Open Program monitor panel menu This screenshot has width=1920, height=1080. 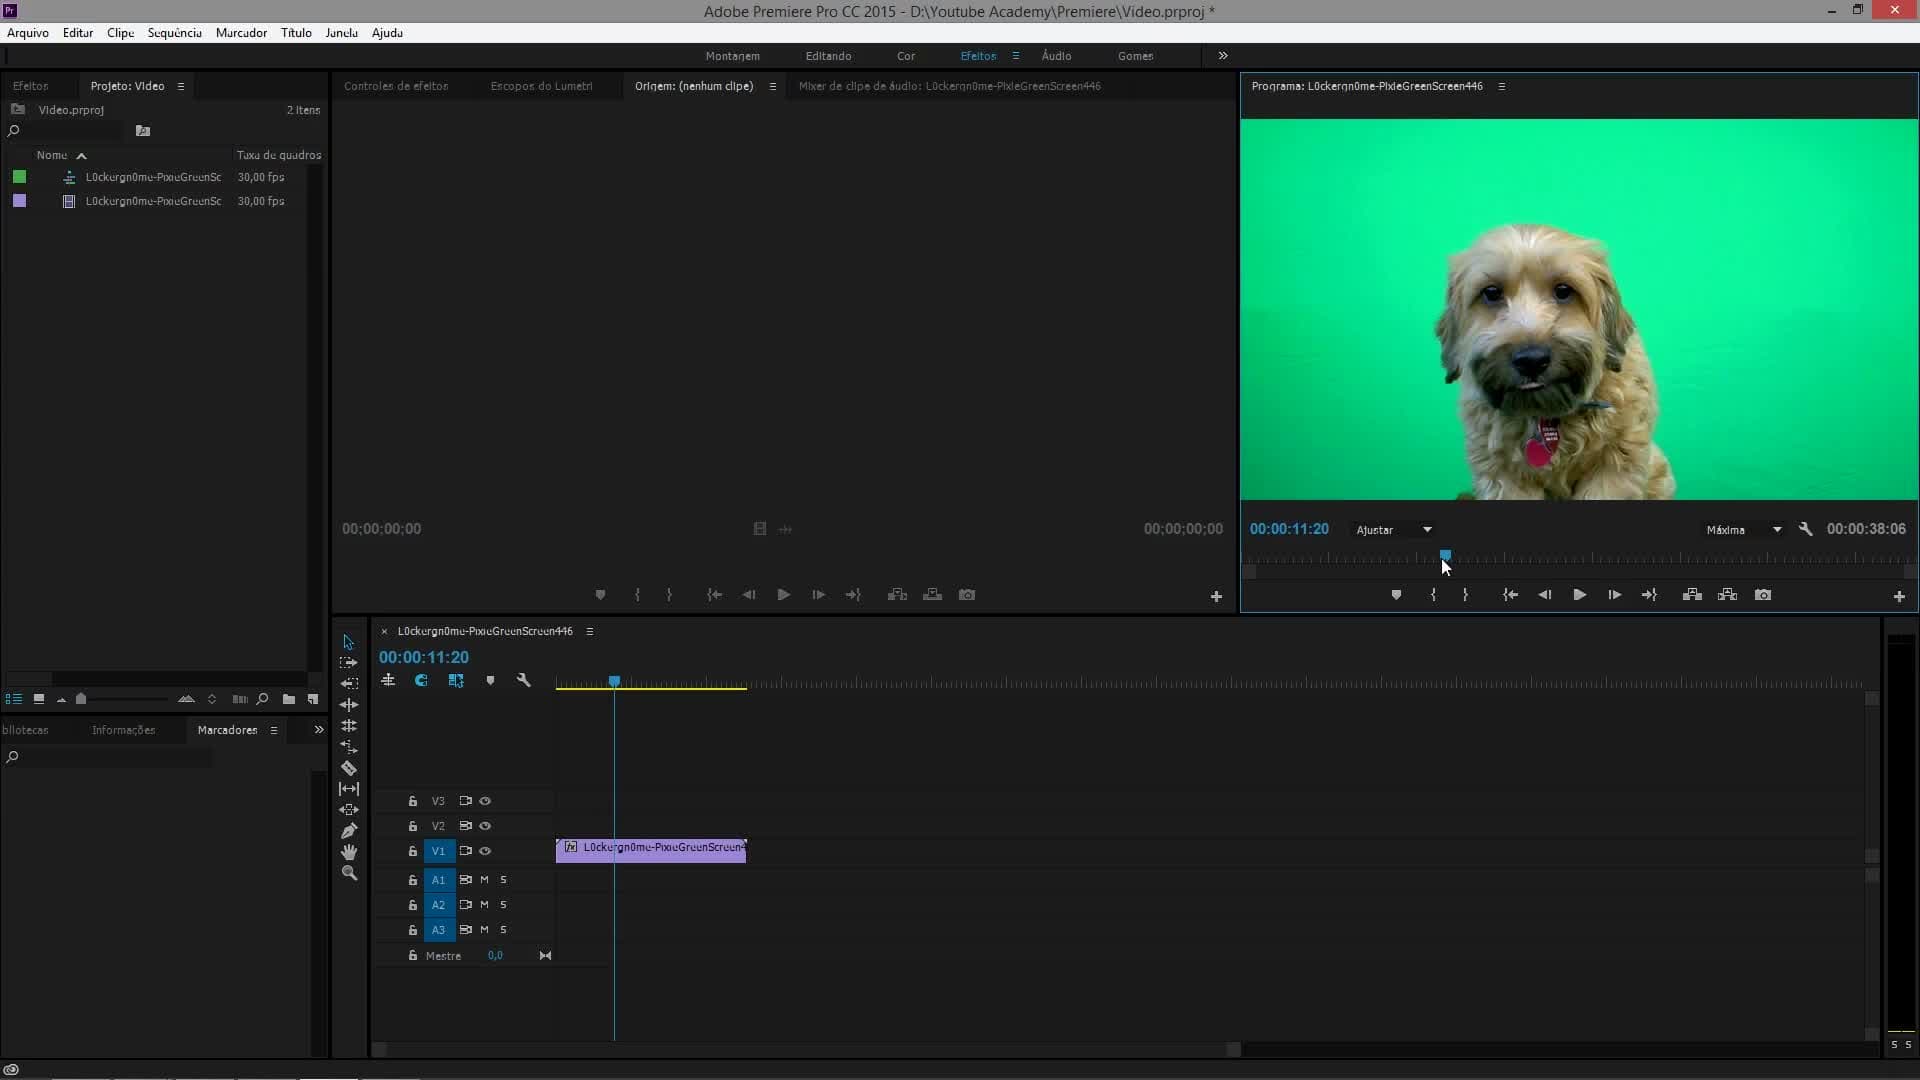tap(1501, 86)
